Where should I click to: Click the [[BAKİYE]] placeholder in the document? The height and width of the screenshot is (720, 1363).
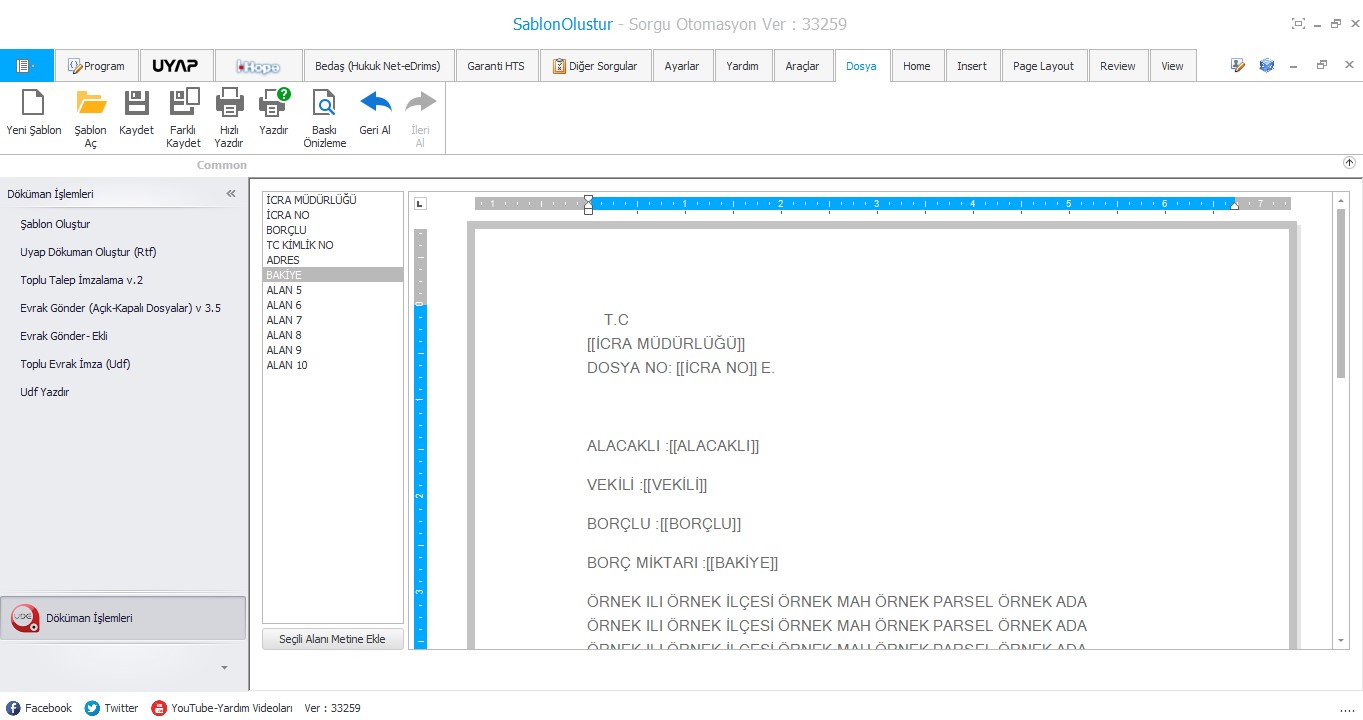[x=742, y=563]
